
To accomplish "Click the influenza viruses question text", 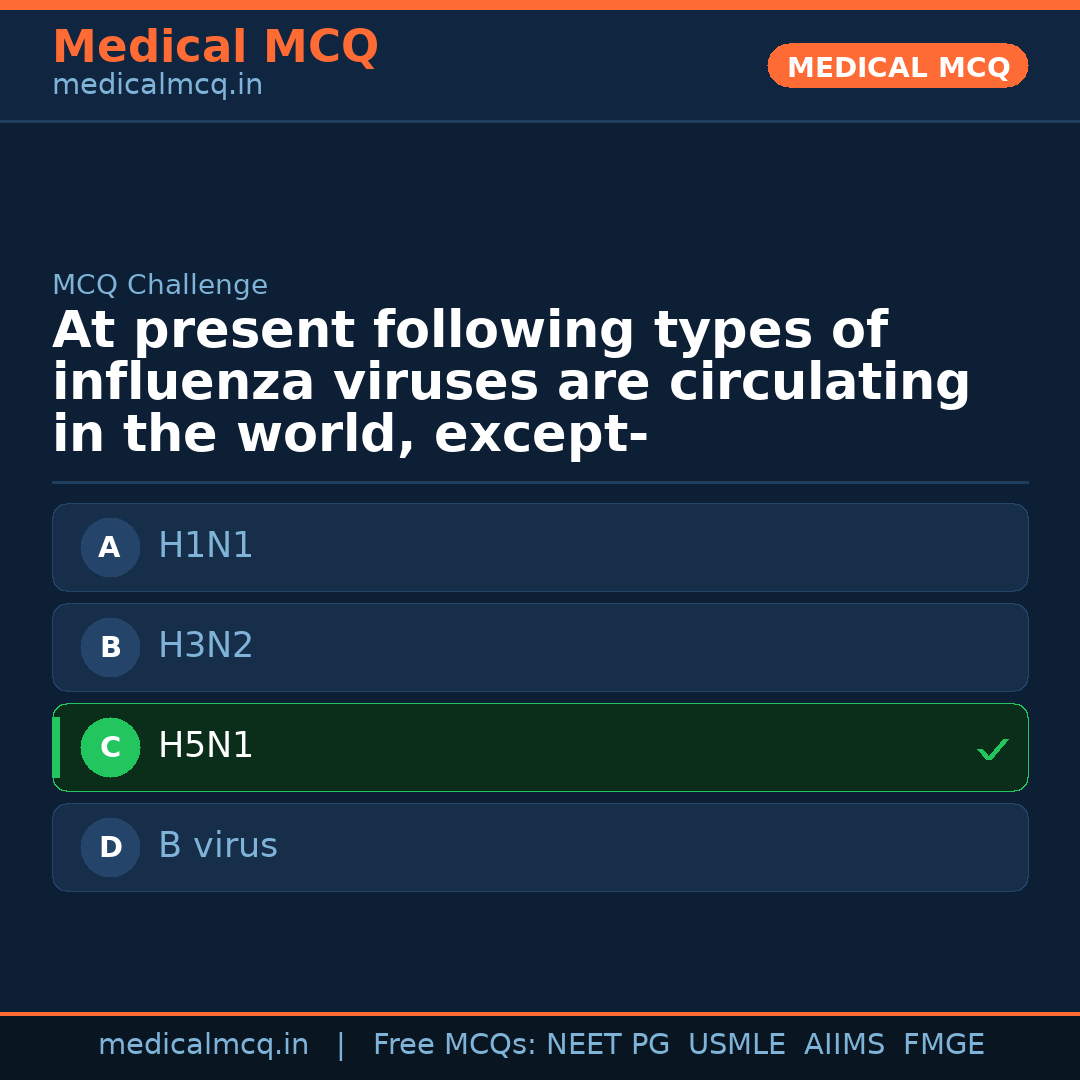I will (510, 383).
